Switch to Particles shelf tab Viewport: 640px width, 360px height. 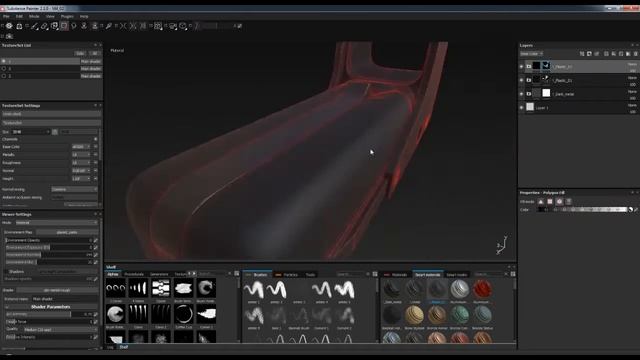coord(291,275)
